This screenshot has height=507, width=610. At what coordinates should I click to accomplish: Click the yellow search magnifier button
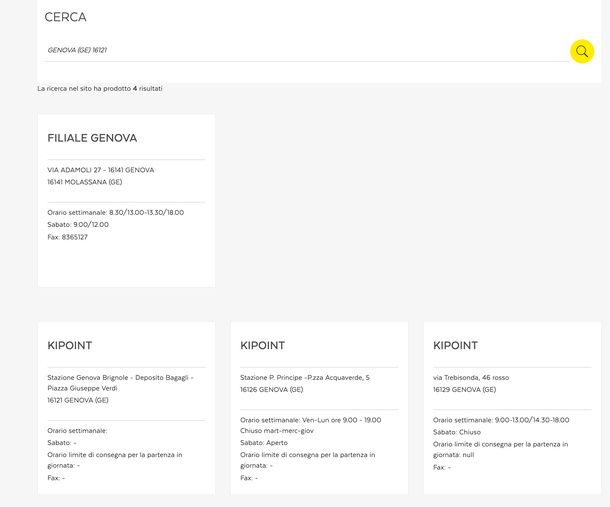point(582,51)
